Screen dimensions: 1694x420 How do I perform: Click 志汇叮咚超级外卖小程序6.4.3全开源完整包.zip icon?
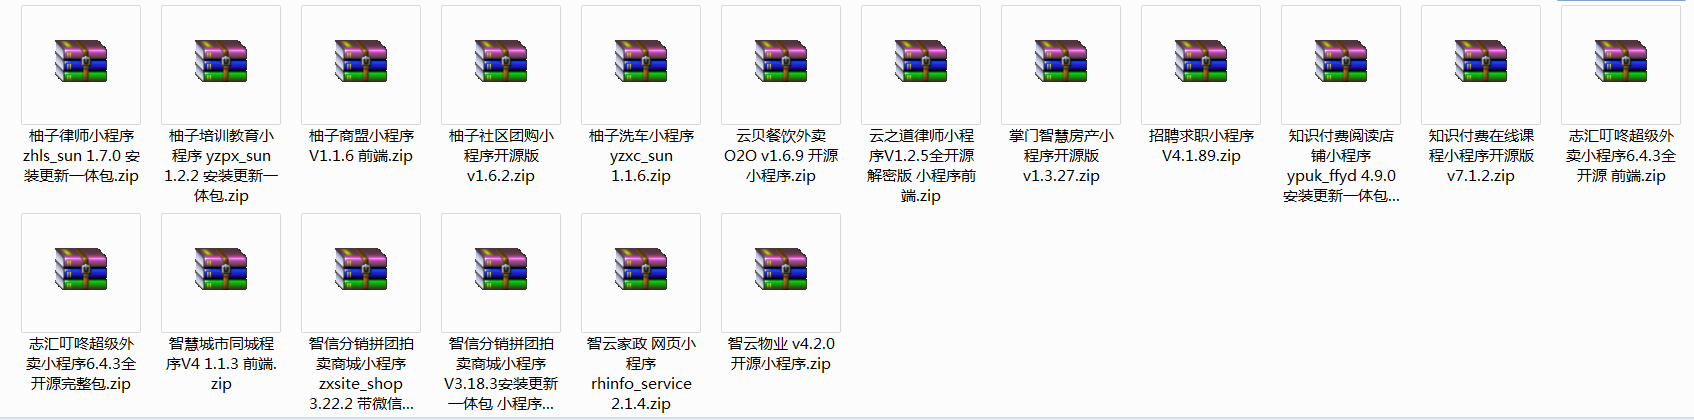[81, 270]
